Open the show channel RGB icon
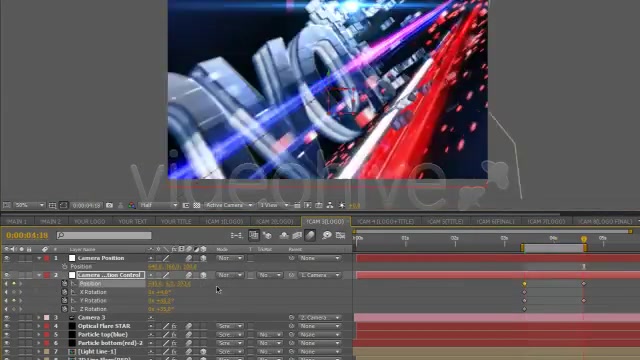The image size is (640, 360). tap(131, 205)
